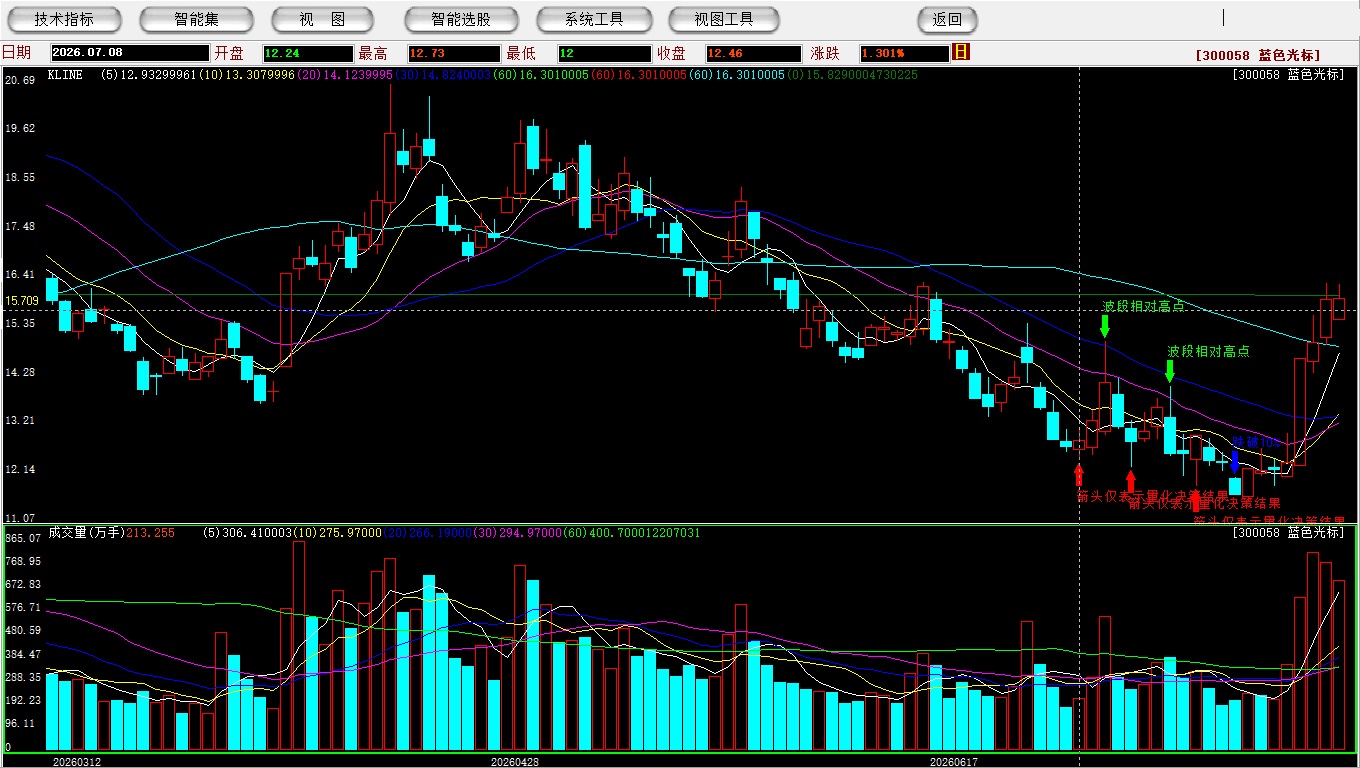1360x768 pixels.
Task: Click the blue 跌破10% annotation text
Action: click(1256, 442)
